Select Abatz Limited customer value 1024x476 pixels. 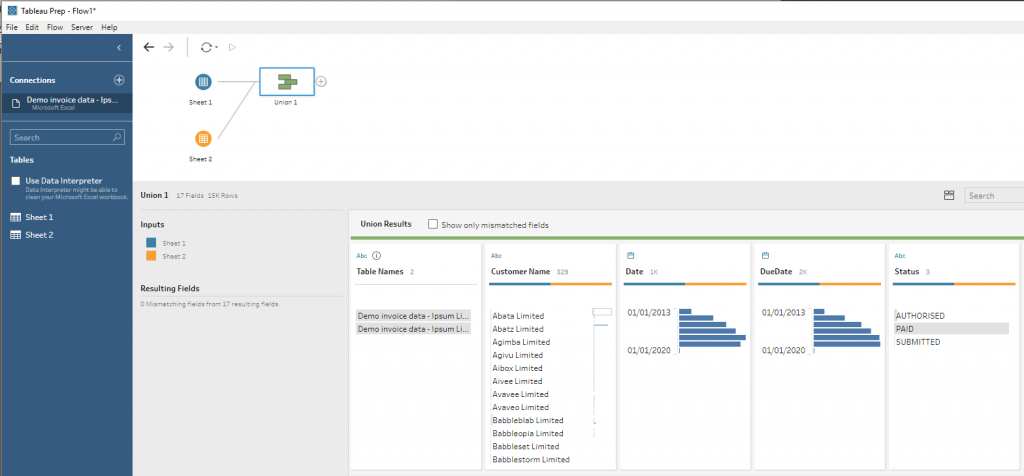coord(518,329)
